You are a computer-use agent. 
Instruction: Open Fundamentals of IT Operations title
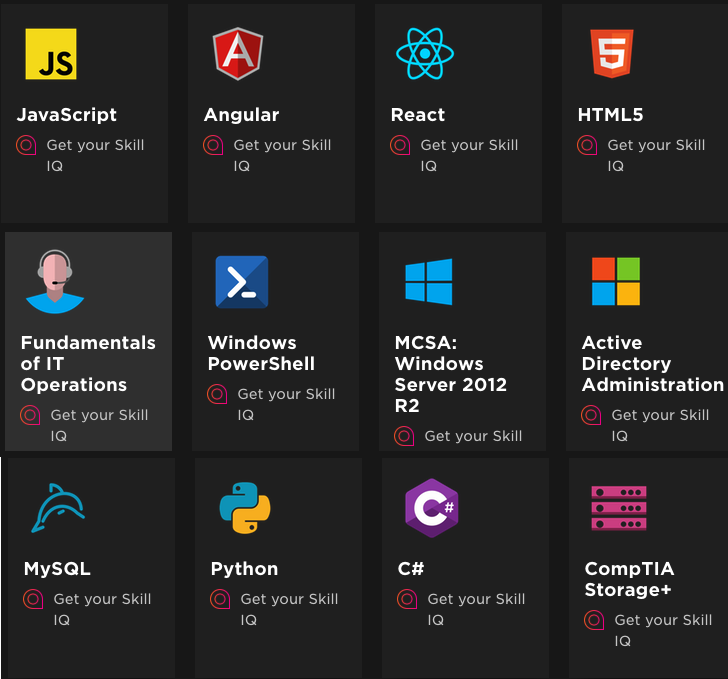click(x=88, y=364)
